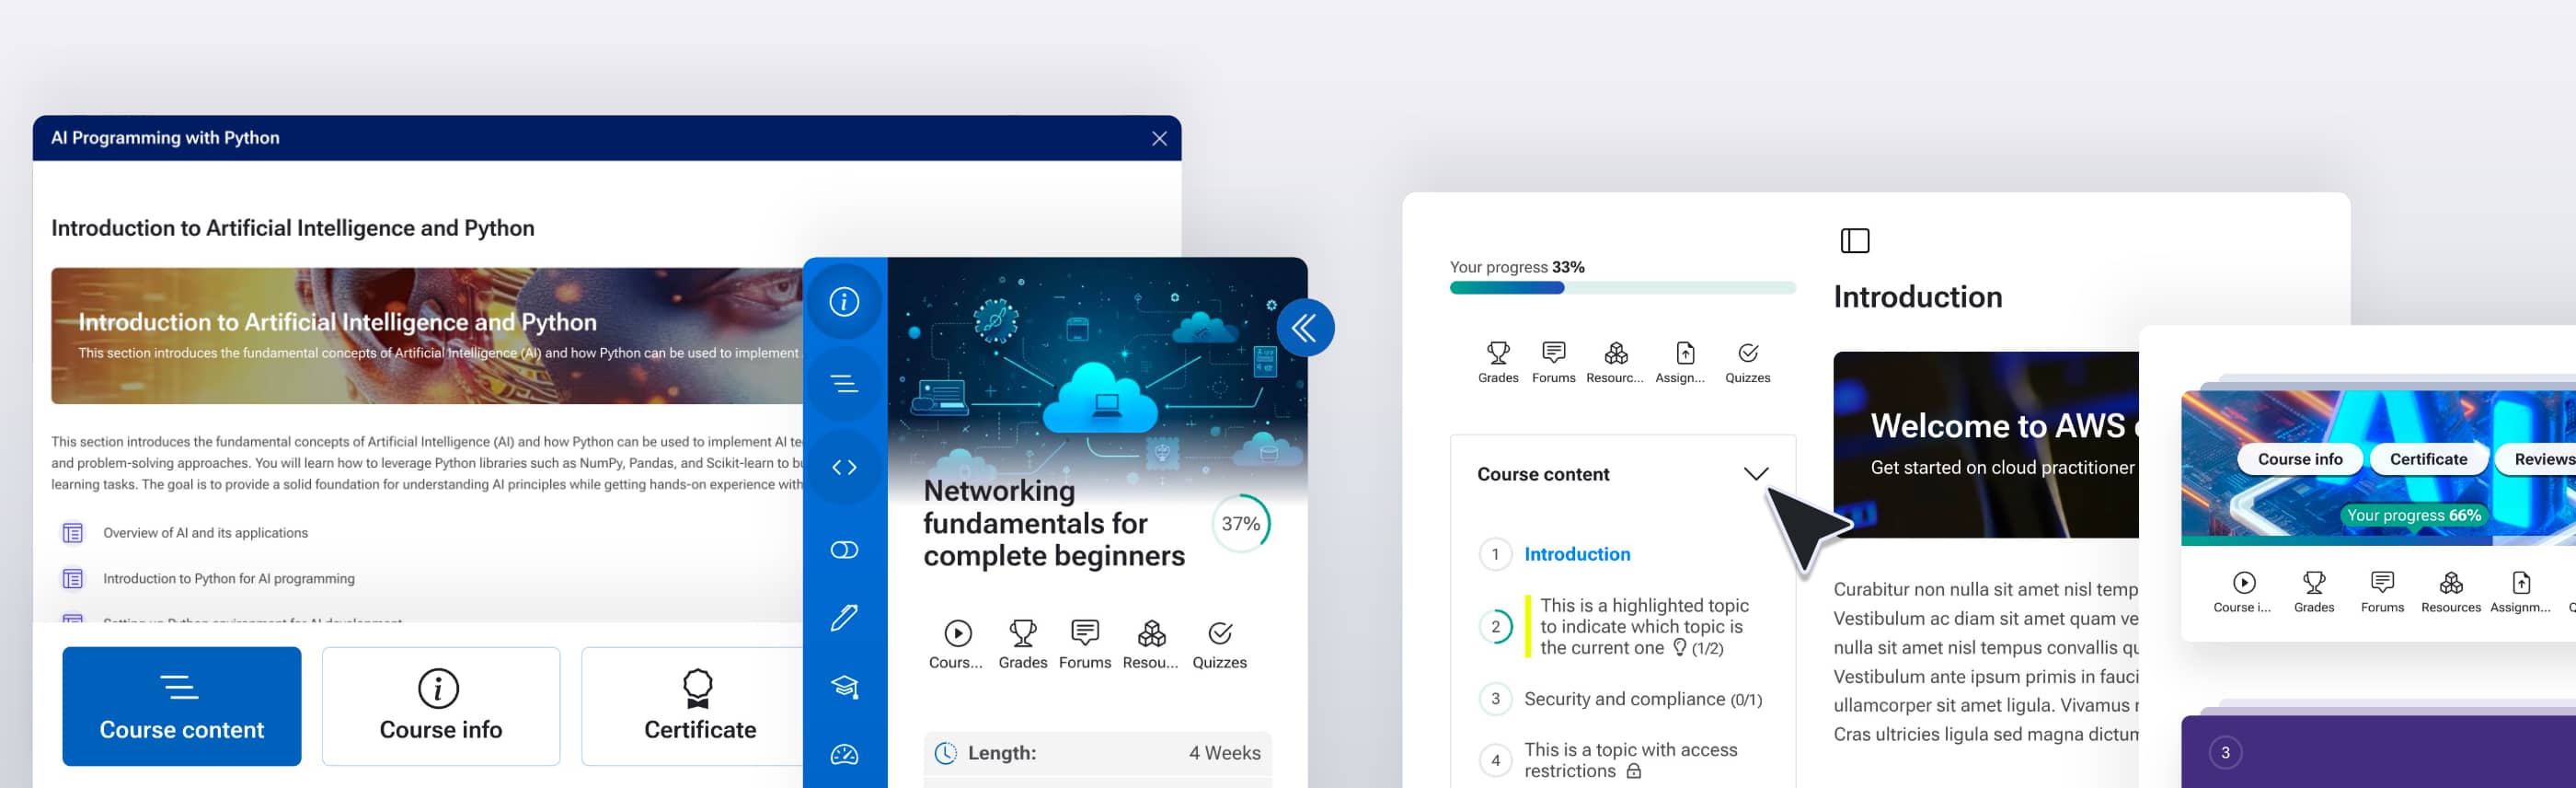Open Quizzes in the Networking fundamentals card

click(1219, 644)
